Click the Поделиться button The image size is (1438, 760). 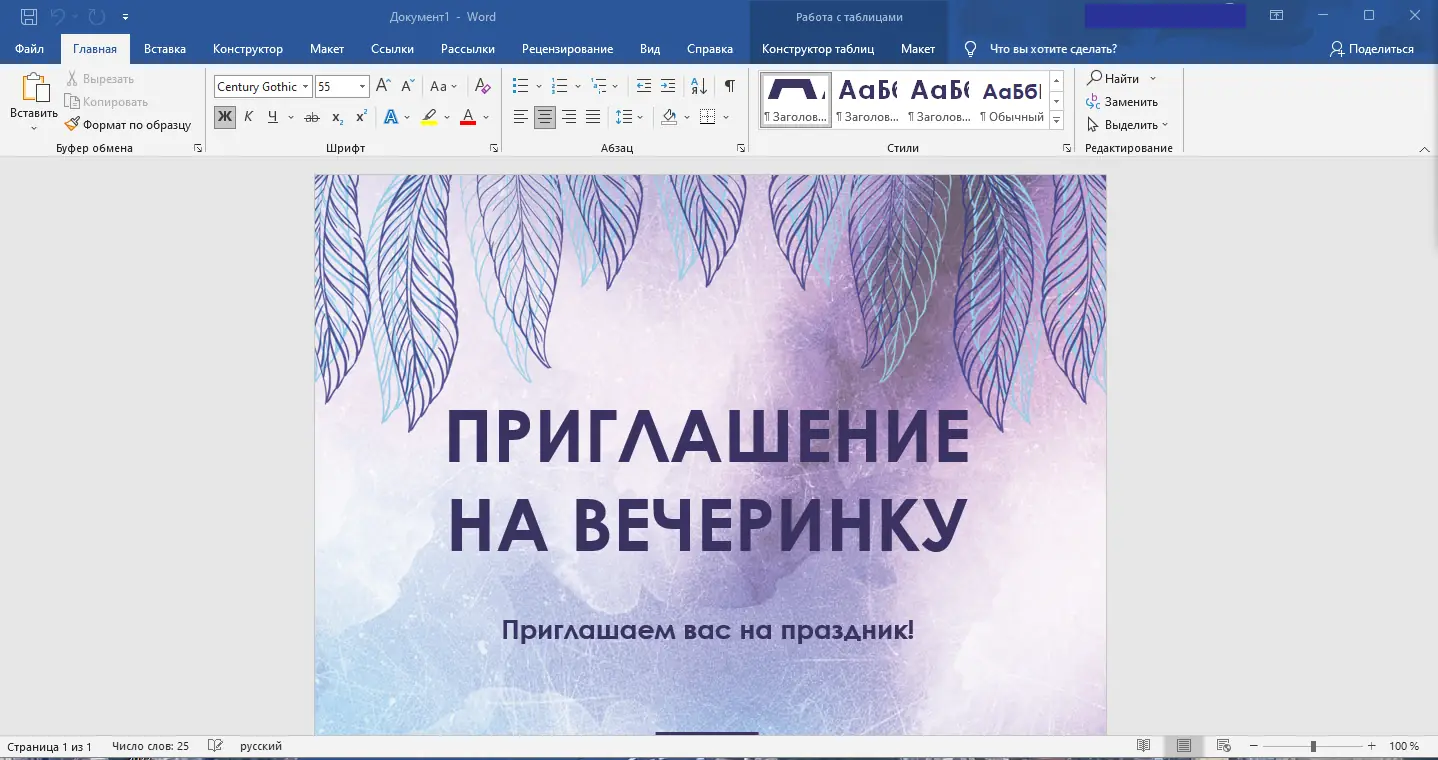pyautogui.click(x=1372, y=49)
